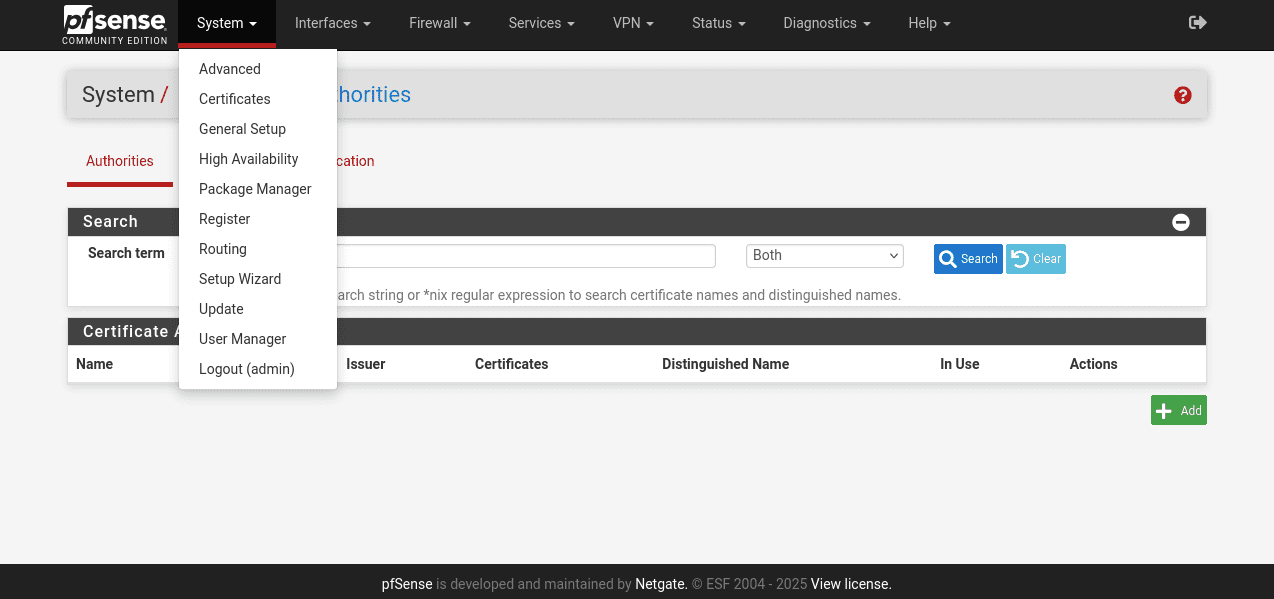Screen dimensions: 1274x599
Task: Open the Both search-scope dropdown
Action: [x=824, y=256]
